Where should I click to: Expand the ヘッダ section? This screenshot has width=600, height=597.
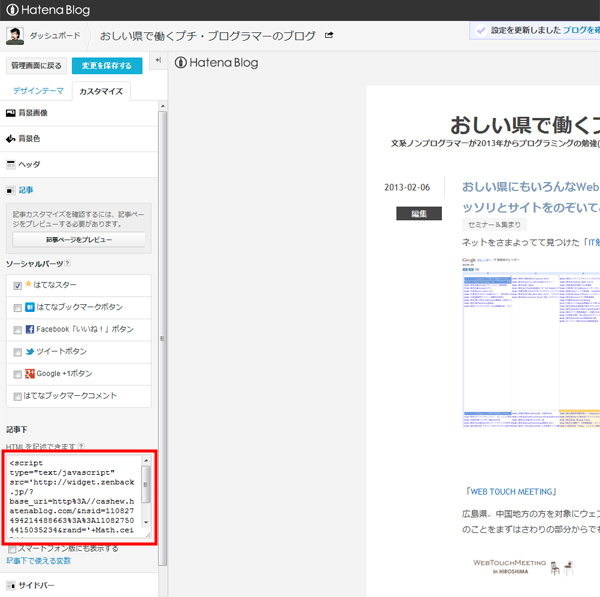79,165
